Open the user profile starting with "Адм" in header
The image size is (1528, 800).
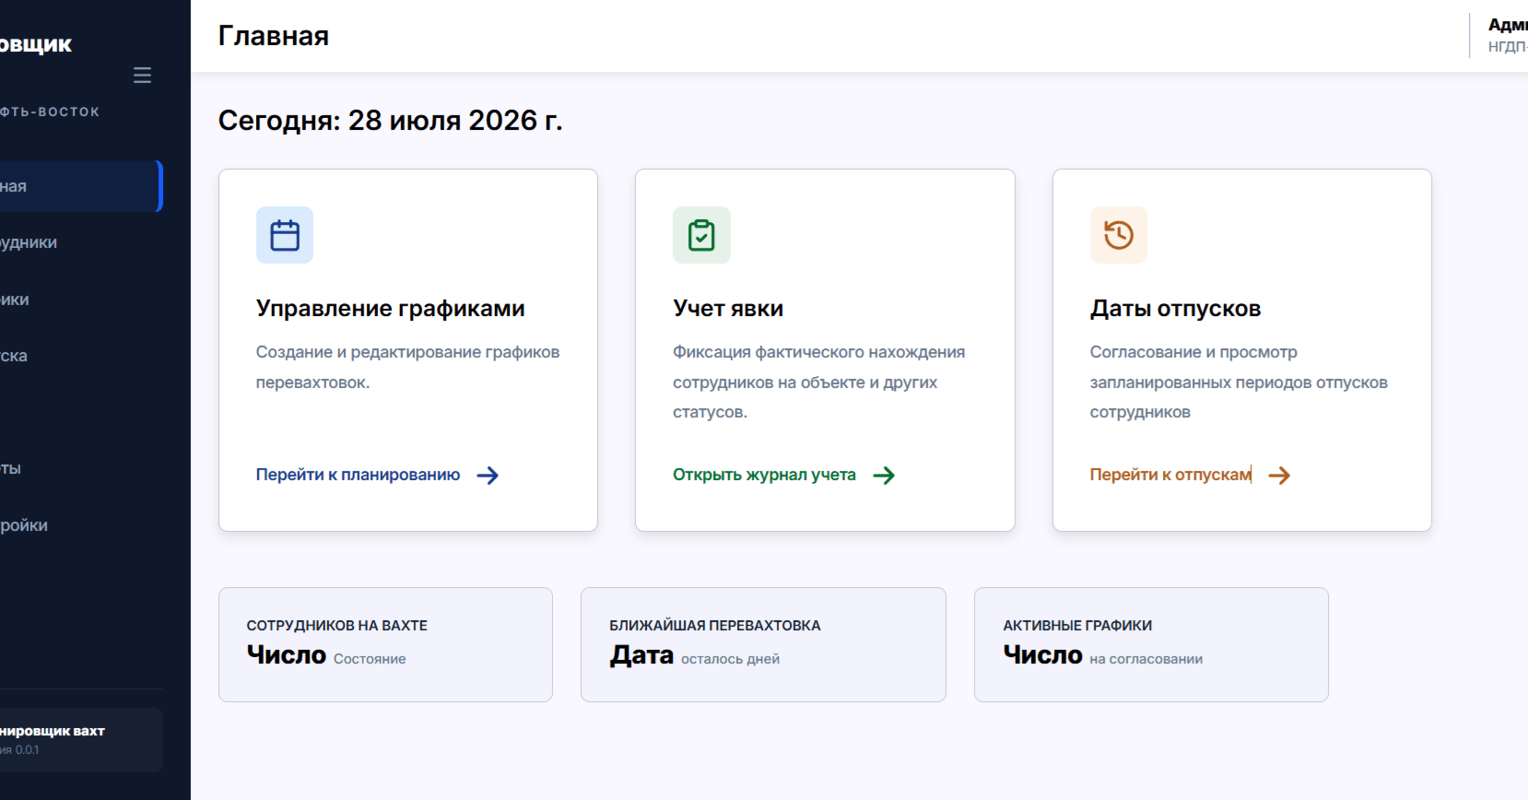(x=1507, y=35)
